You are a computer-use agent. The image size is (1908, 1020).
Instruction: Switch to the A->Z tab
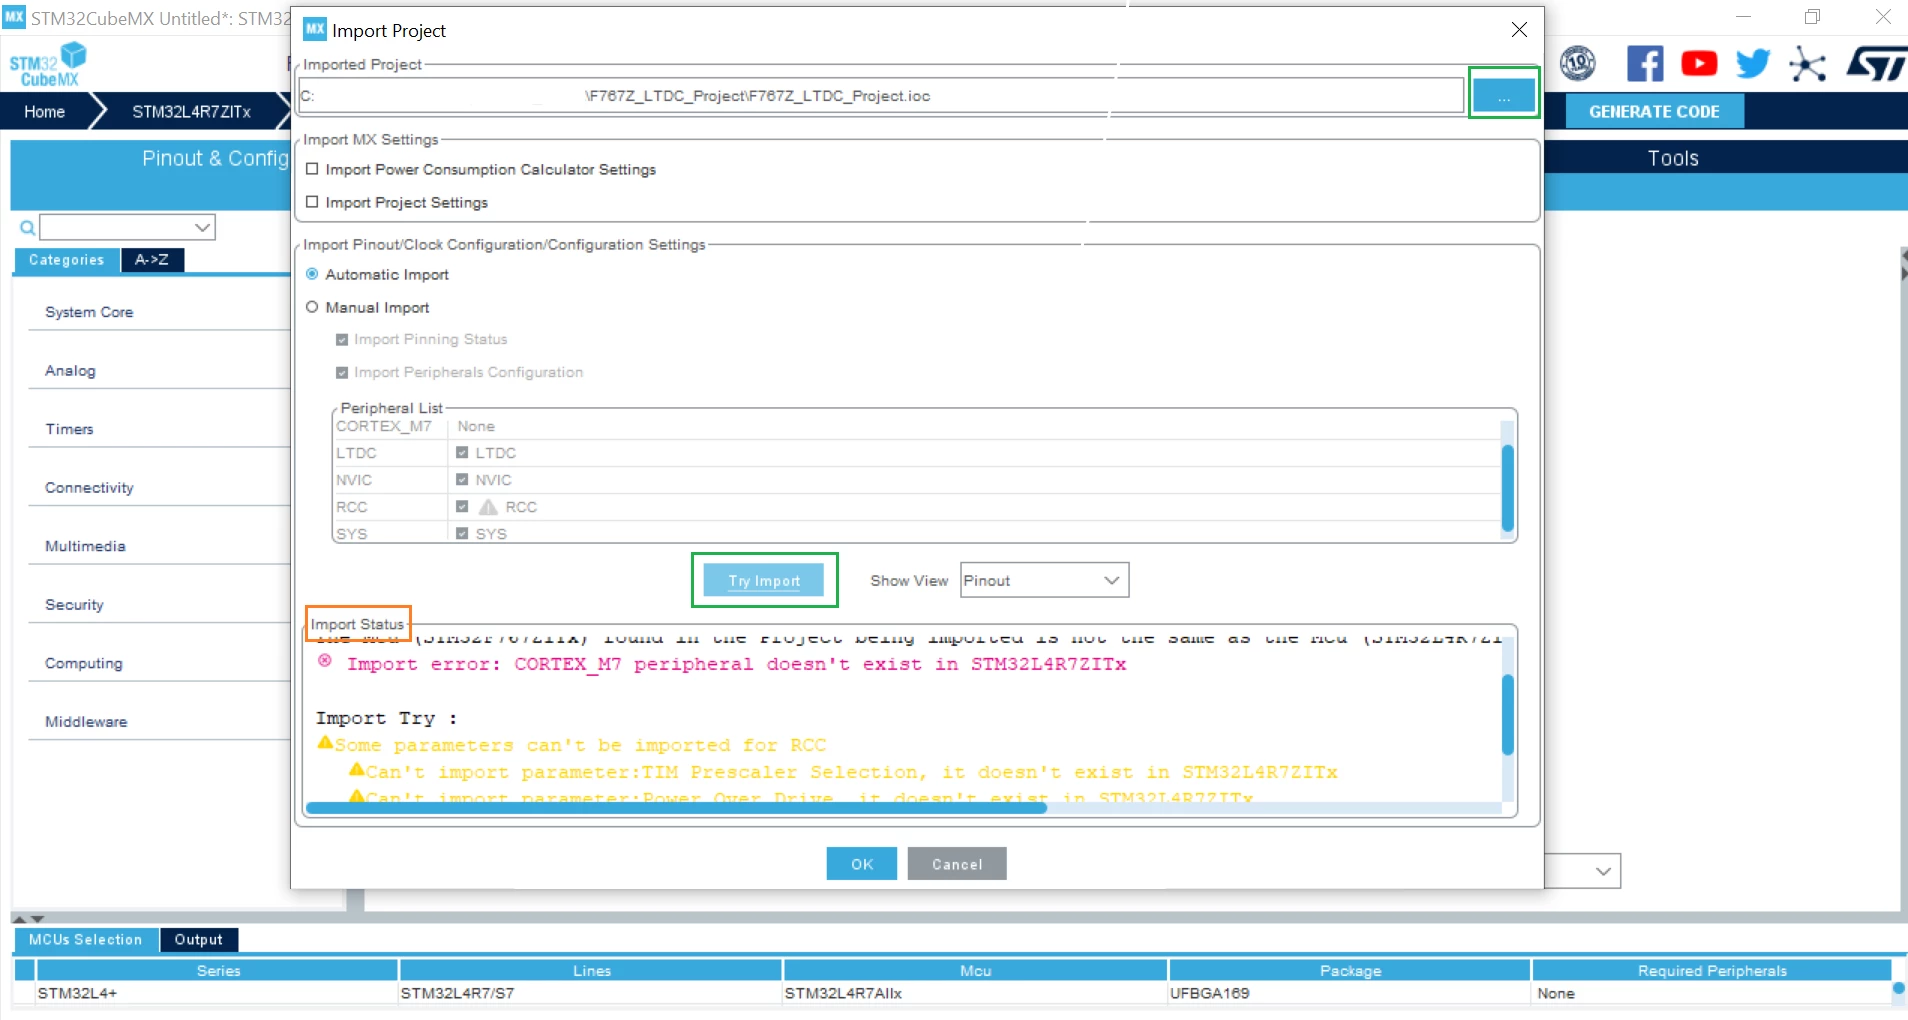tap(152, 260)
